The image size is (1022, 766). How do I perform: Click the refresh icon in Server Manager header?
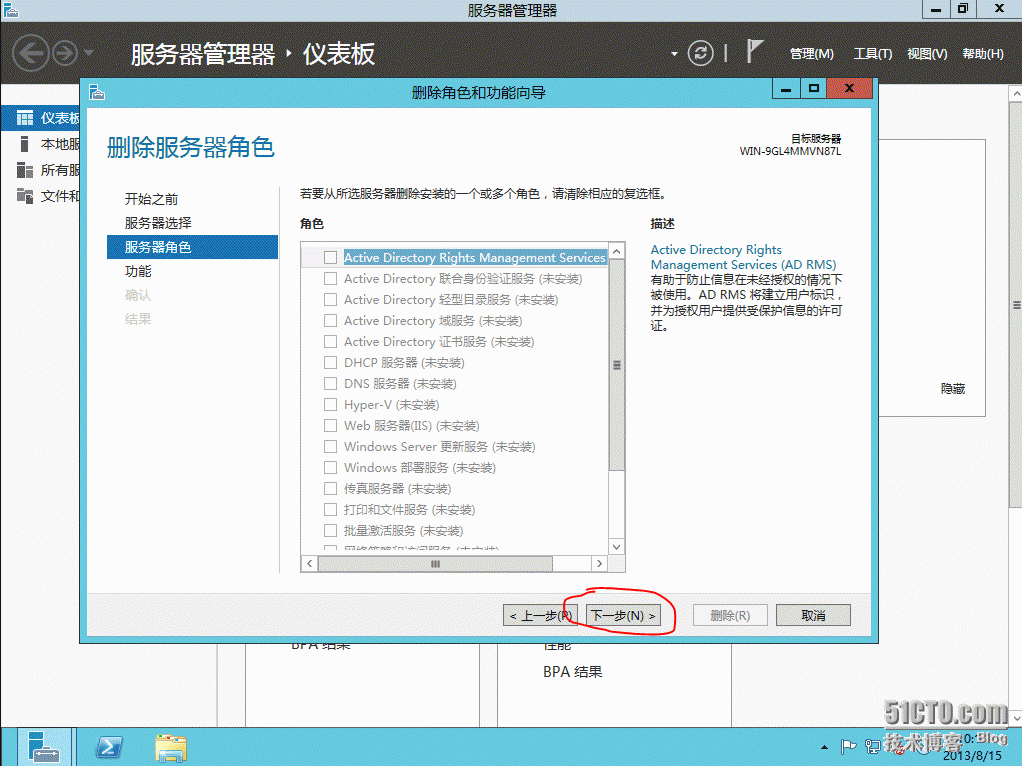point(701,53)
